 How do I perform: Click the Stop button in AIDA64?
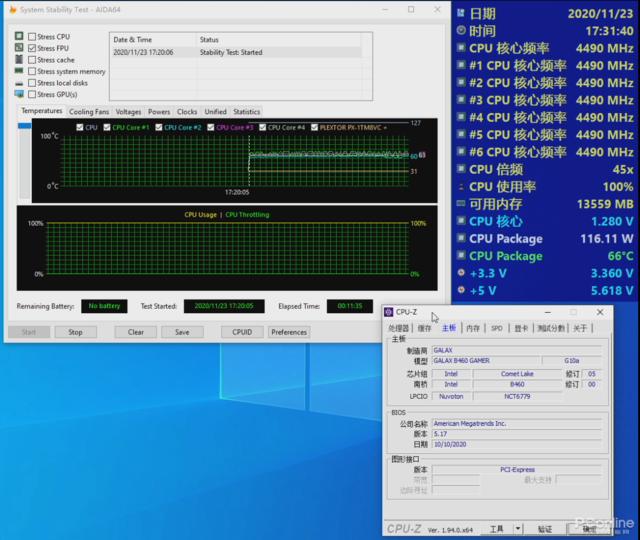tap(76, 332)
